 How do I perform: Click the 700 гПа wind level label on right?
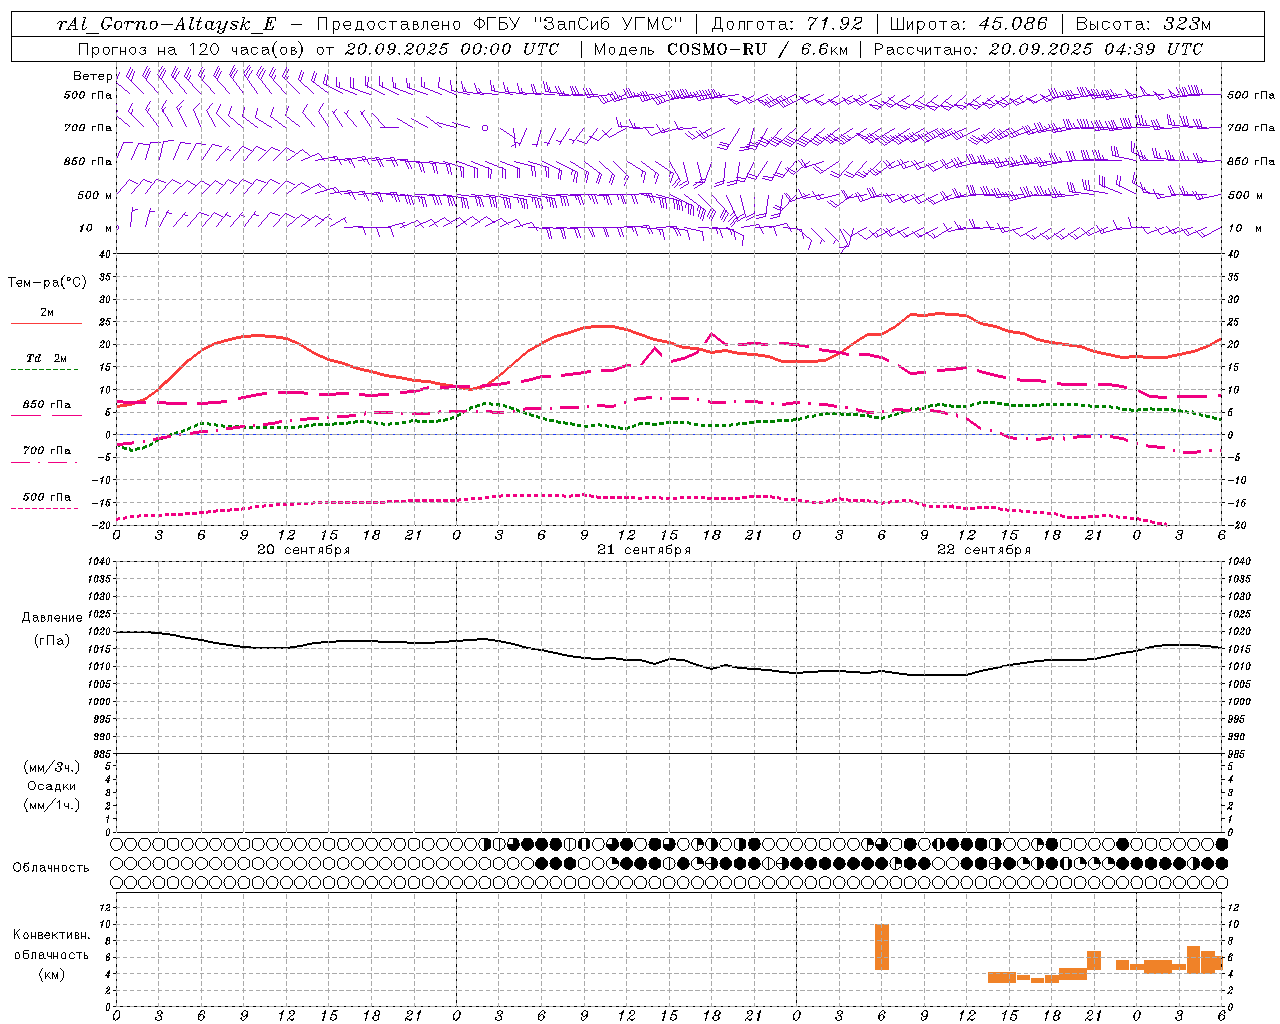tap(1251, 128)
